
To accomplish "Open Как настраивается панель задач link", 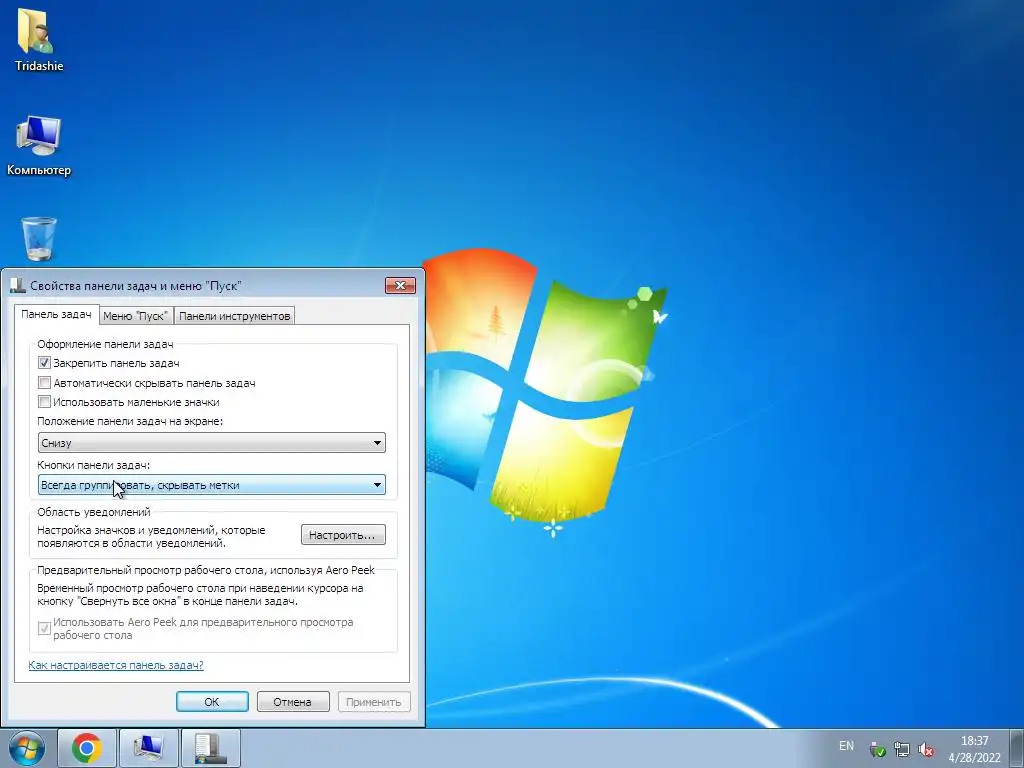I will 116,665.
